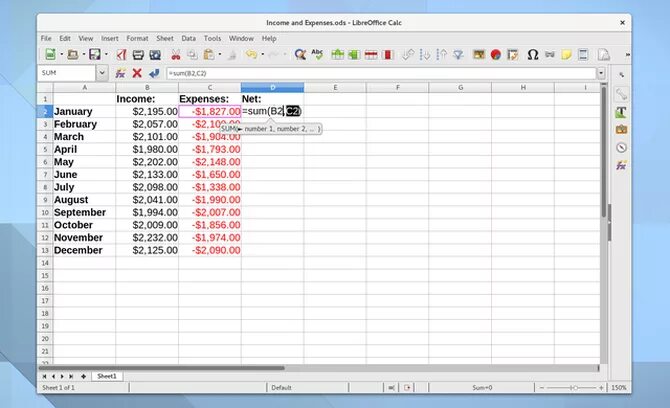Cancel formula with red X icon
Viewport: 670px width, 408px height.
pyautogui.click(x=137, y=73)
